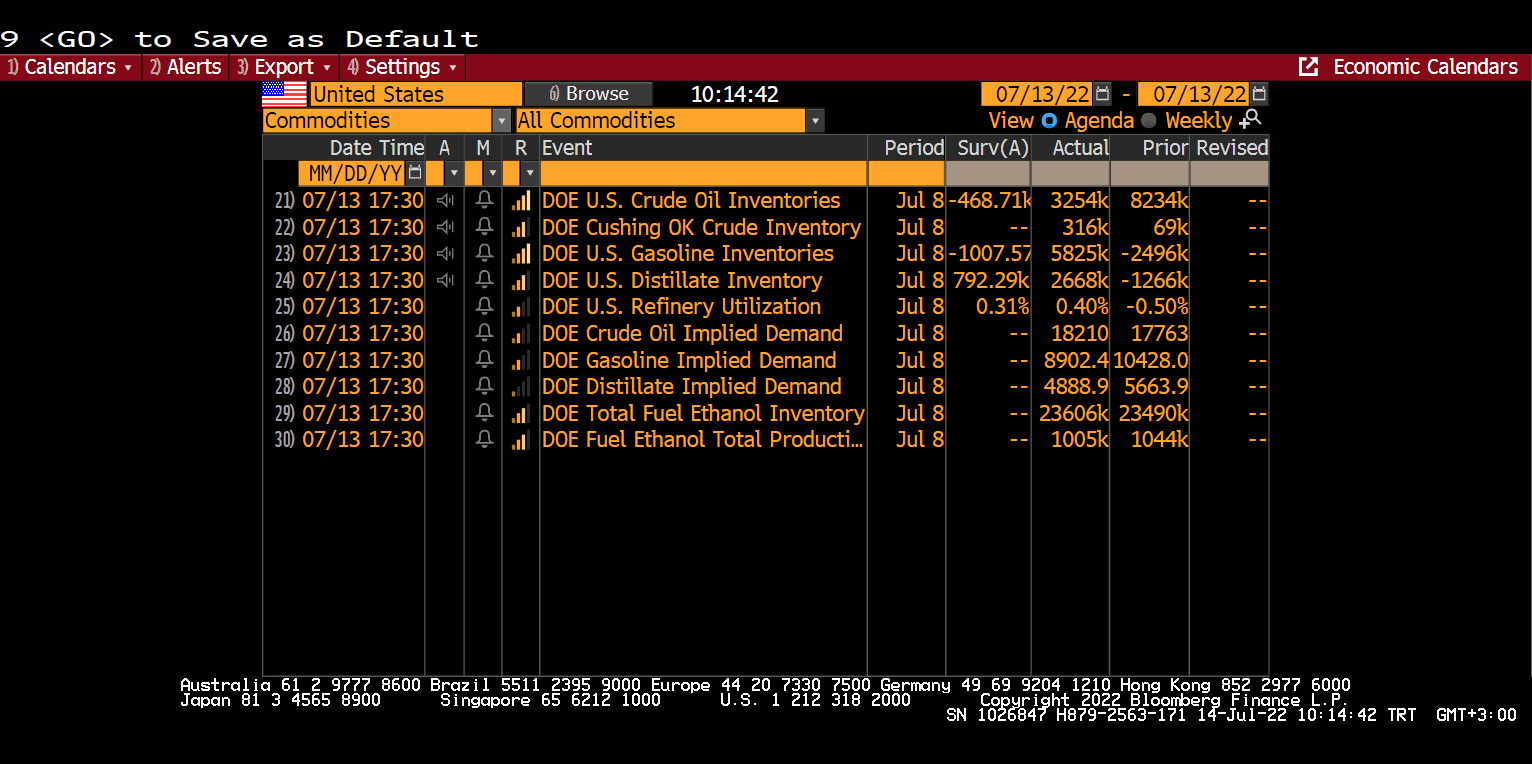Click the Event filter input field
This screenshot has width=1532, height=764.
tap(703, 173)
